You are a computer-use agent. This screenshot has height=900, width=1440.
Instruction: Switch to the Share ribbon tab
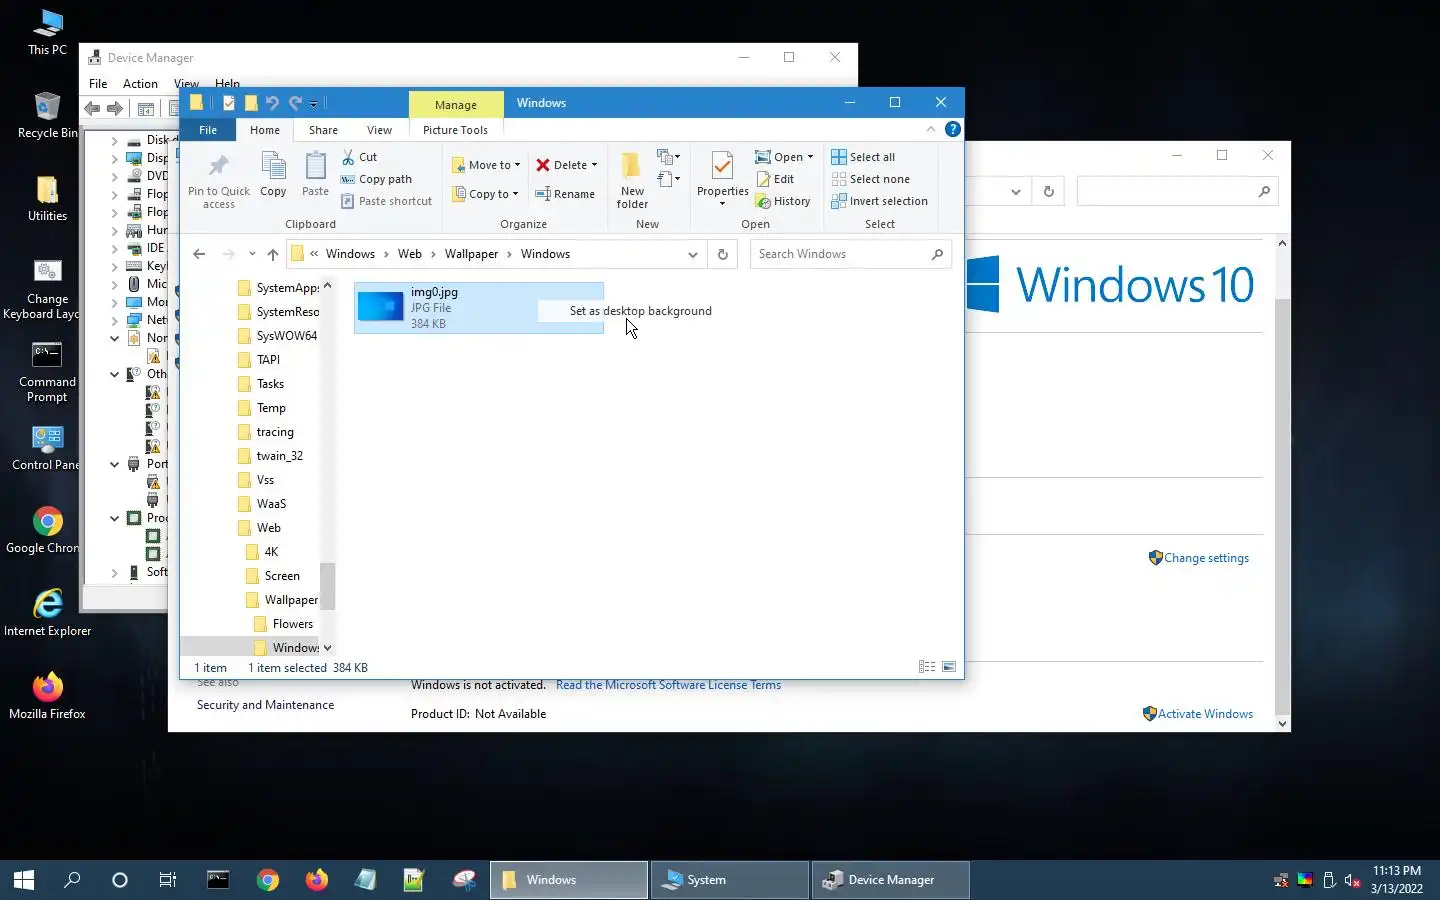(323, 130)
